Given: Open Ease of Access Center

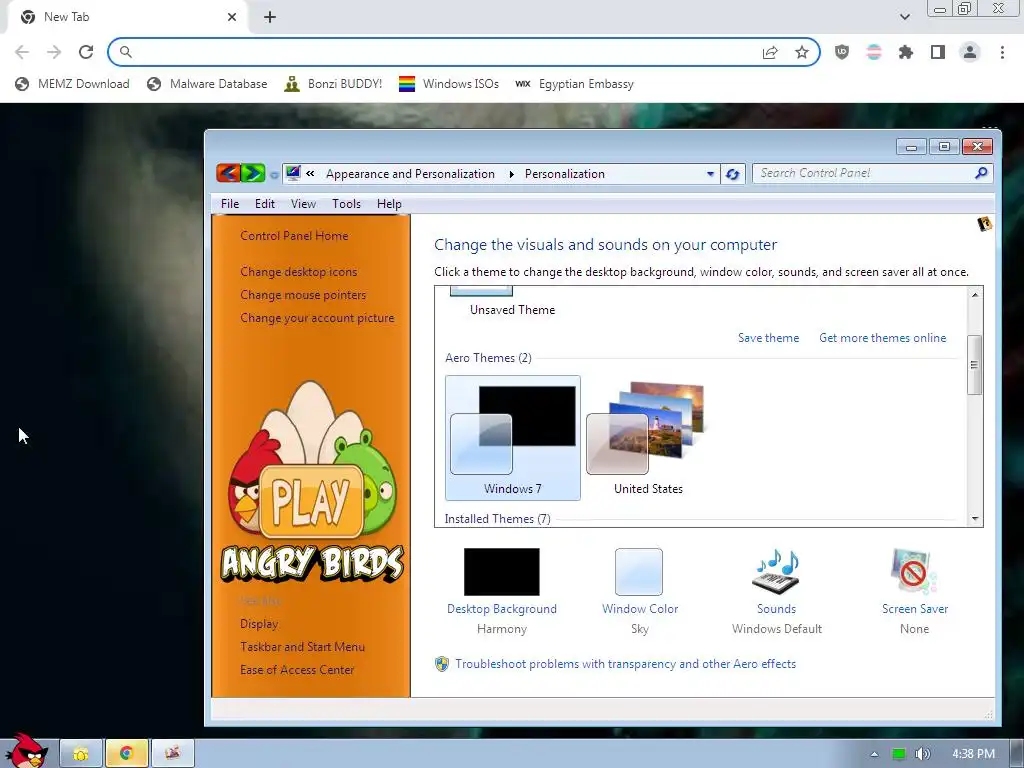Looking at the screenshot, I should [x=296, y=669].
